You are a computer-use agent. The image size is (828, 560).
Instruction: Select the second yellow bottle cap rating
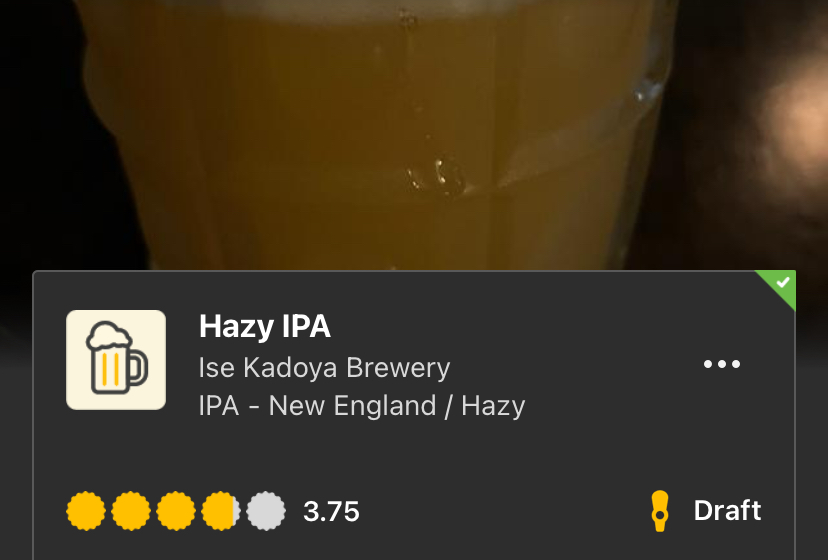(131, 511)
